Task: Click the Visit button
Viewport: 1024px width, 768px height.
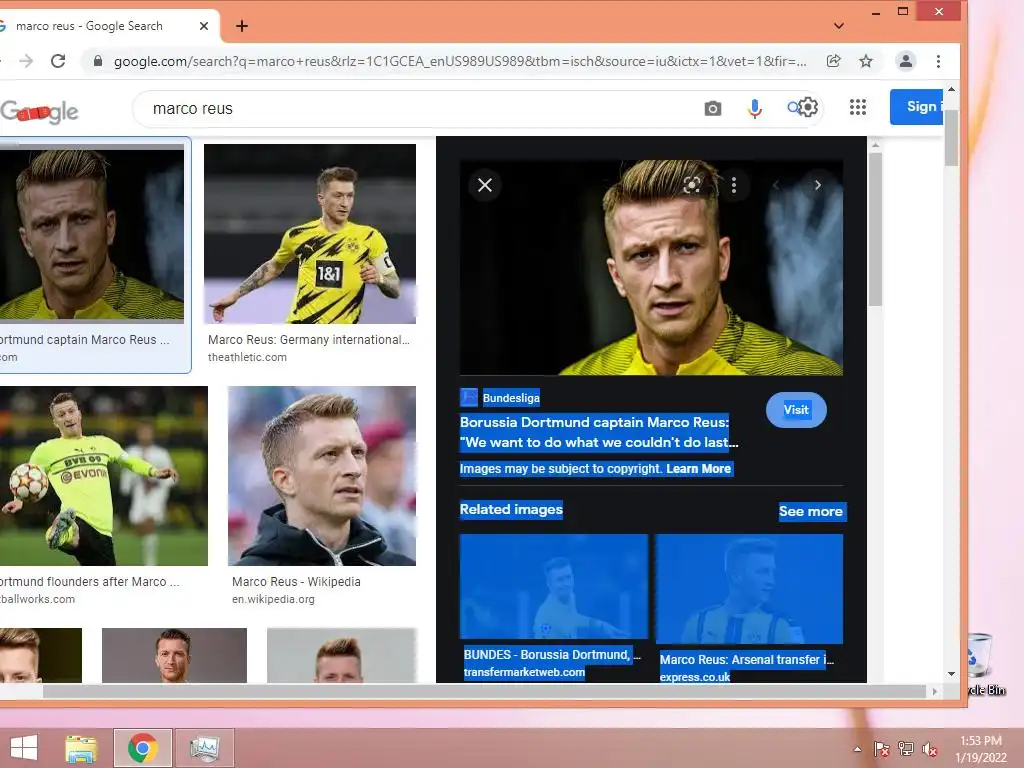Action: coord(796,409)
